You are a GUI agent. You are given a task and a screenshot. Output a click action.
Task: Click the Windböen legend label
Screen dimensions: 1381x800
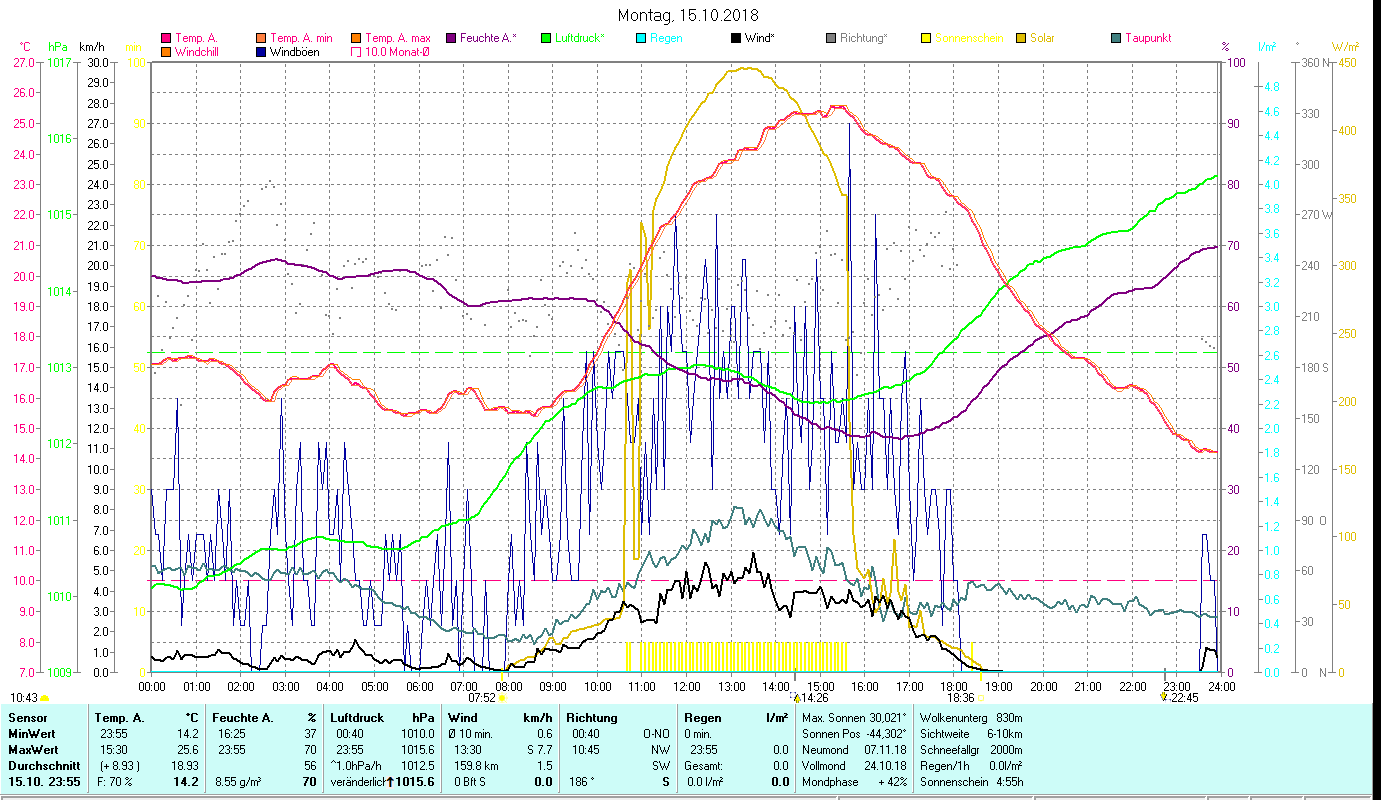coord(295,51)
